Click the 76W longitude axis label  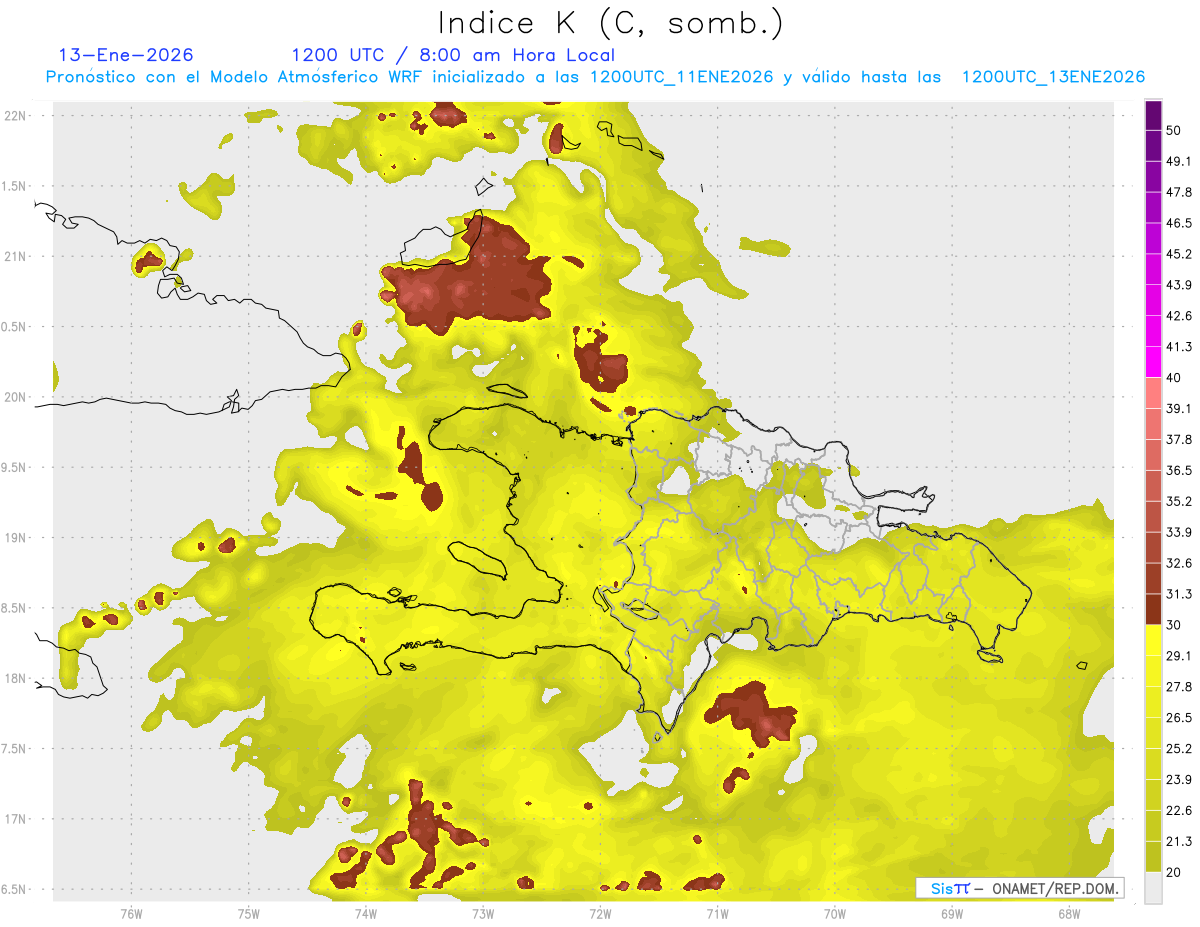[x=131, y=914]
